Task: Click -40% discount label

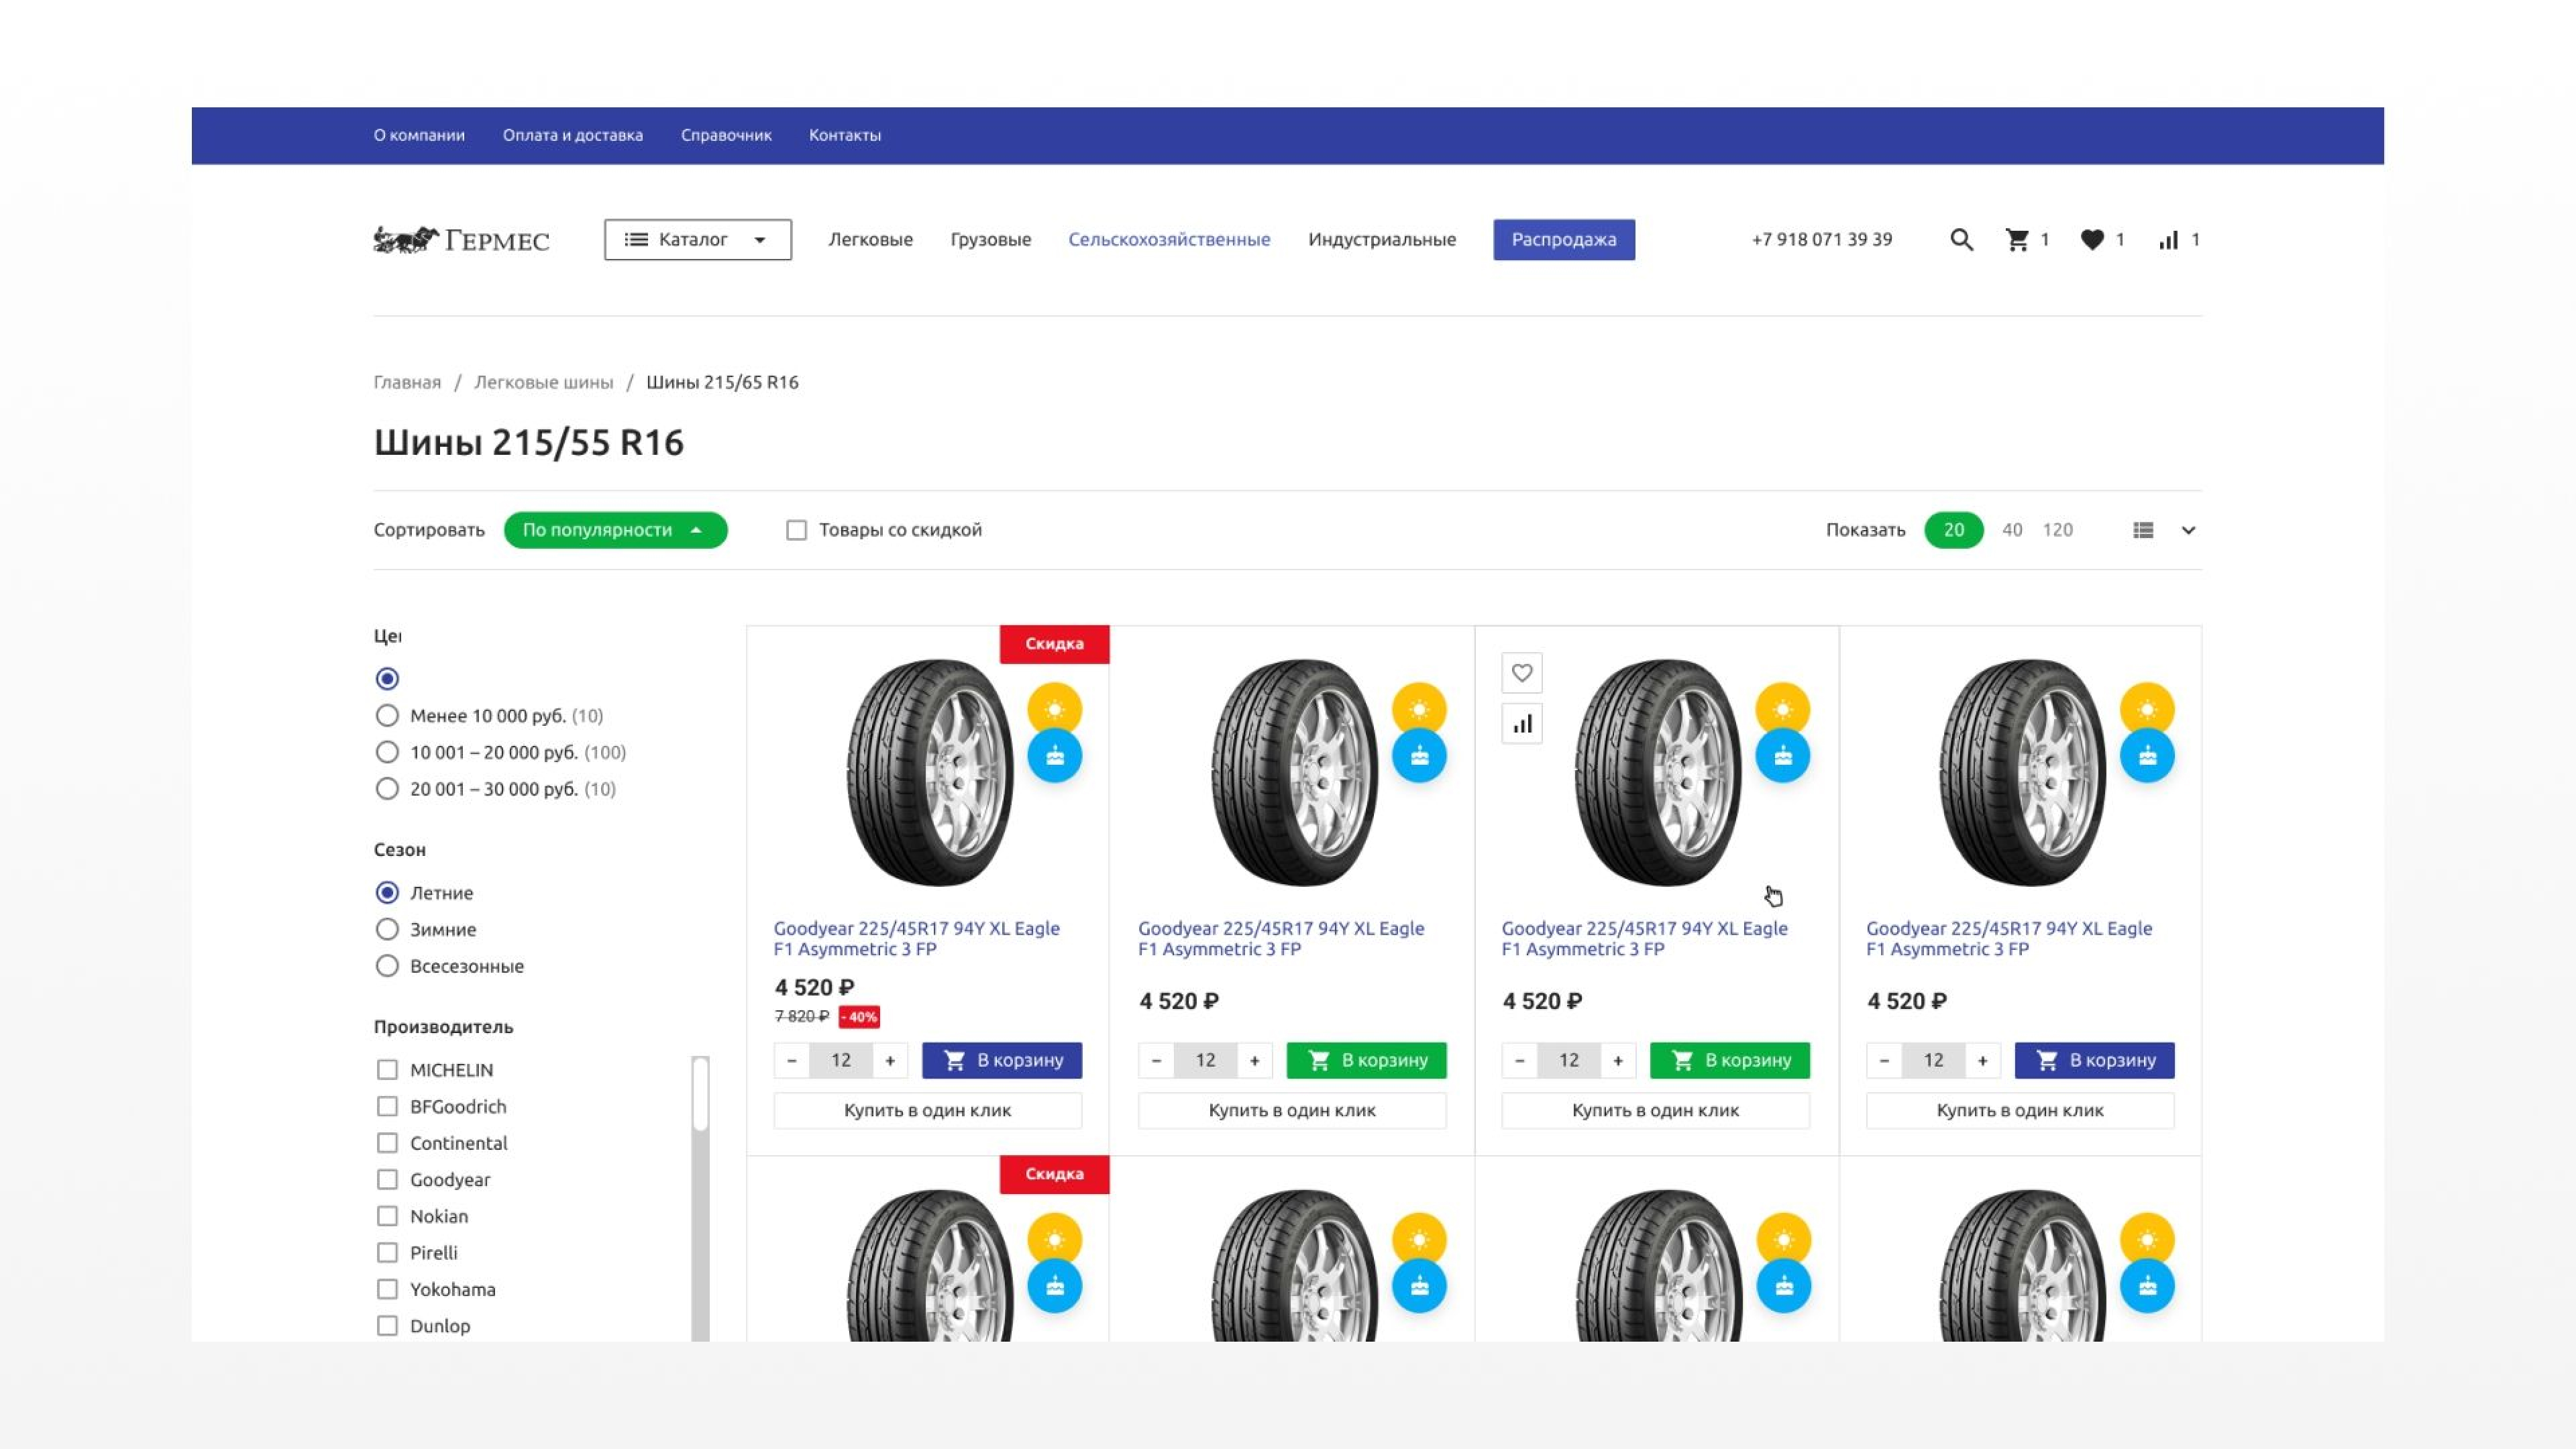Action: 859,1017
